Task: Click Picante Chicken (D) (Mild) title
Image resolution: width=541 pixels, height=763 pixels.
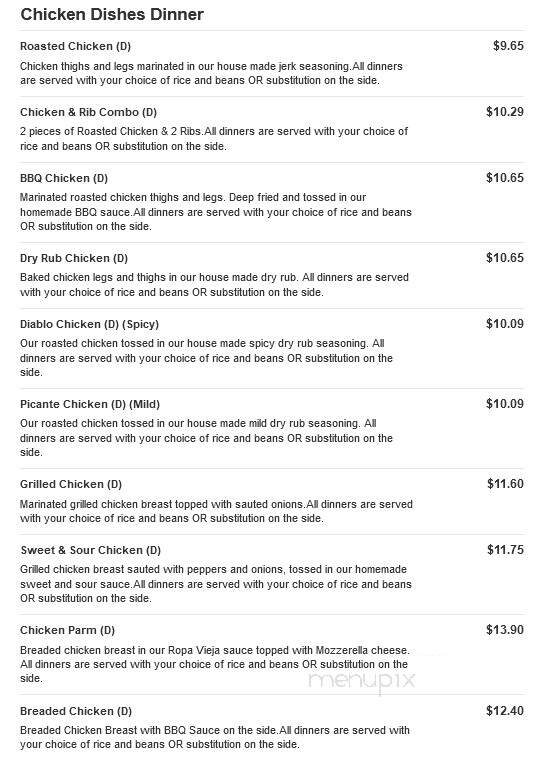Action: pyautogui.click(x=90, y=404)
